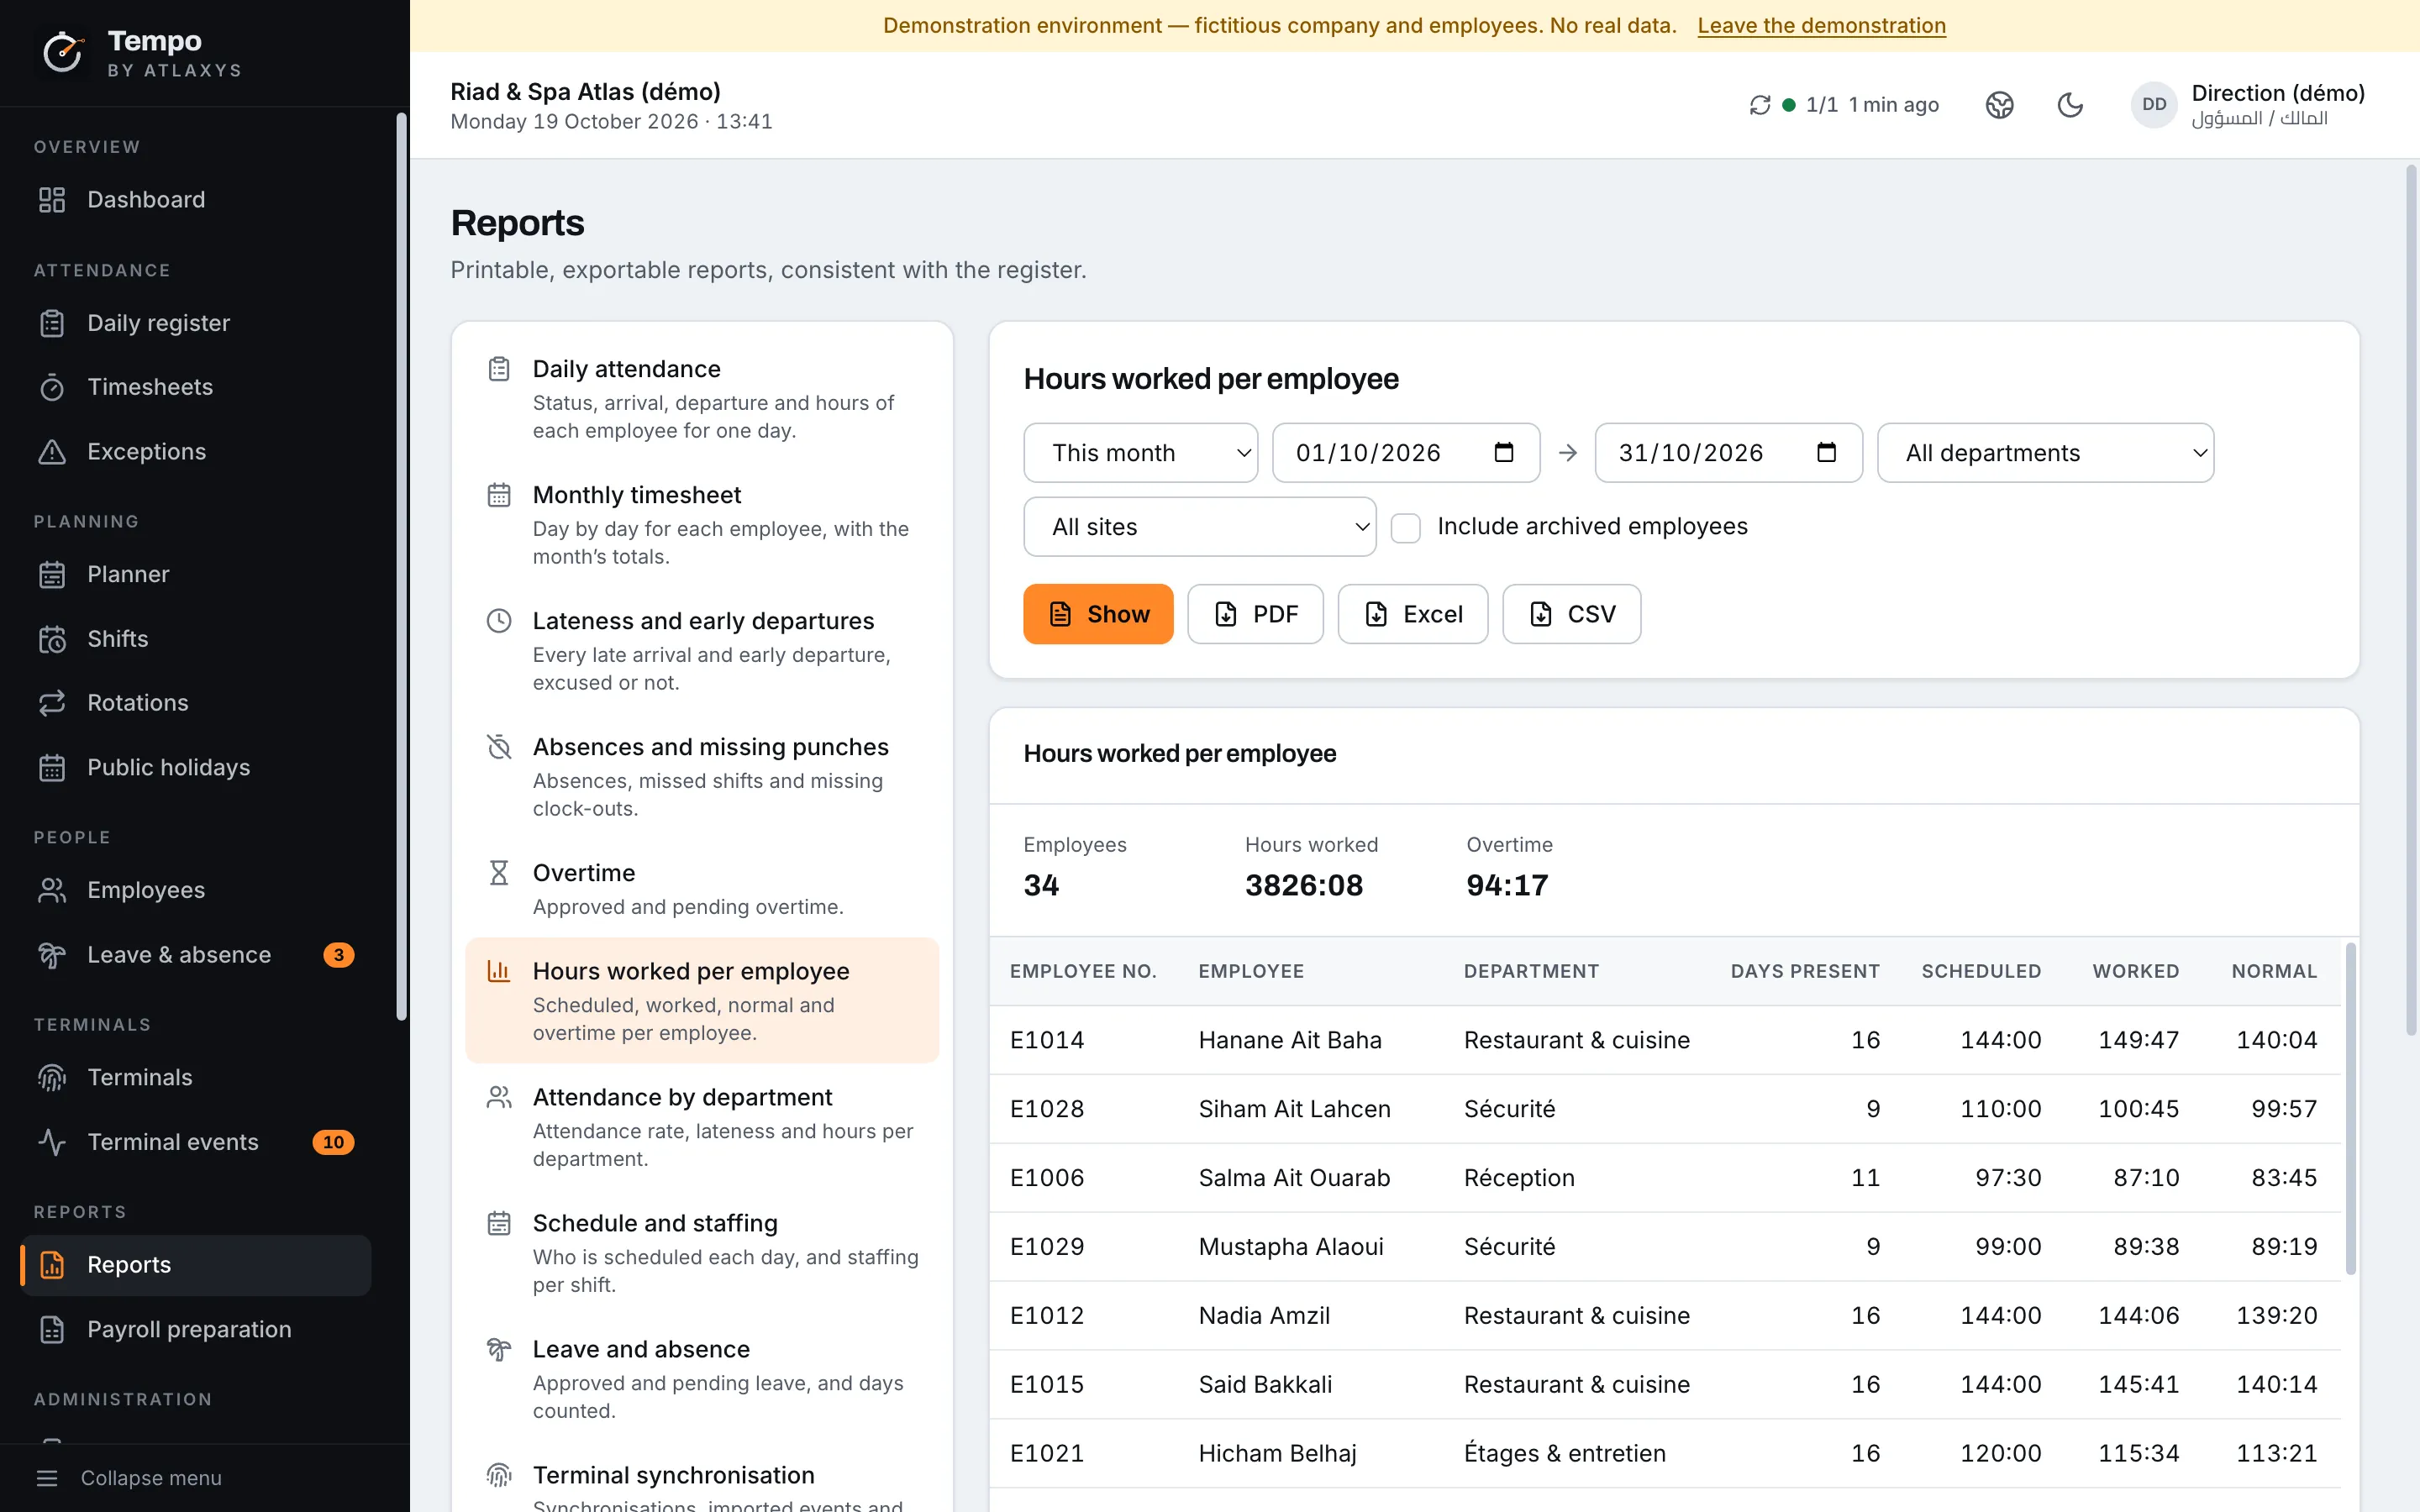Click Hicham Belhaj's department Étages & entretien
Screen dimensions: 2420x1512
[x=1565, y=1454]
